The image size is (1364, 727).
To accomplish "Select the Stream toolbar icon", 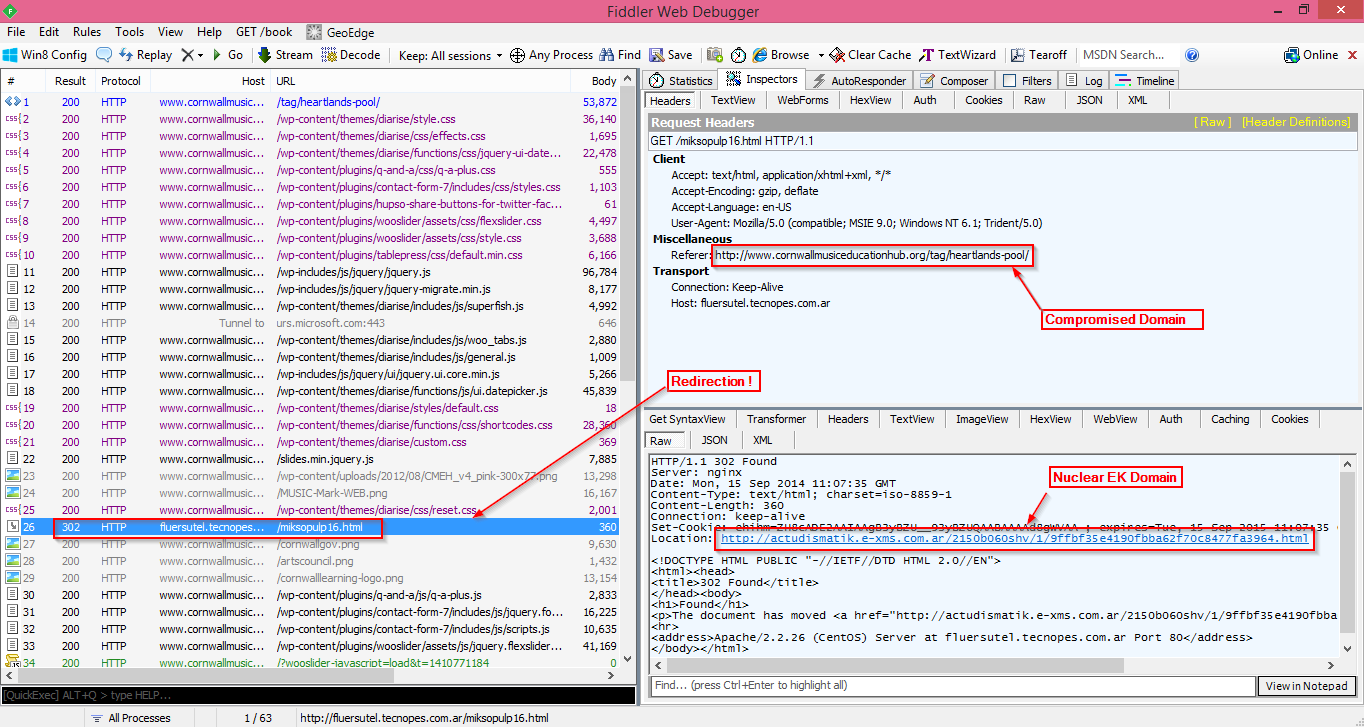I will tap(285, 54).
